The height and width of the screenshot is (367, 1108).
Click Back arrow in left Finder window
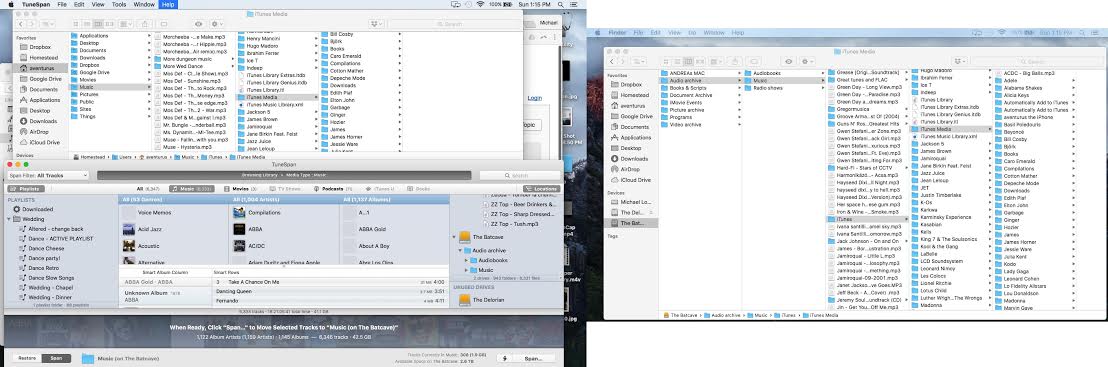point(21,24)
